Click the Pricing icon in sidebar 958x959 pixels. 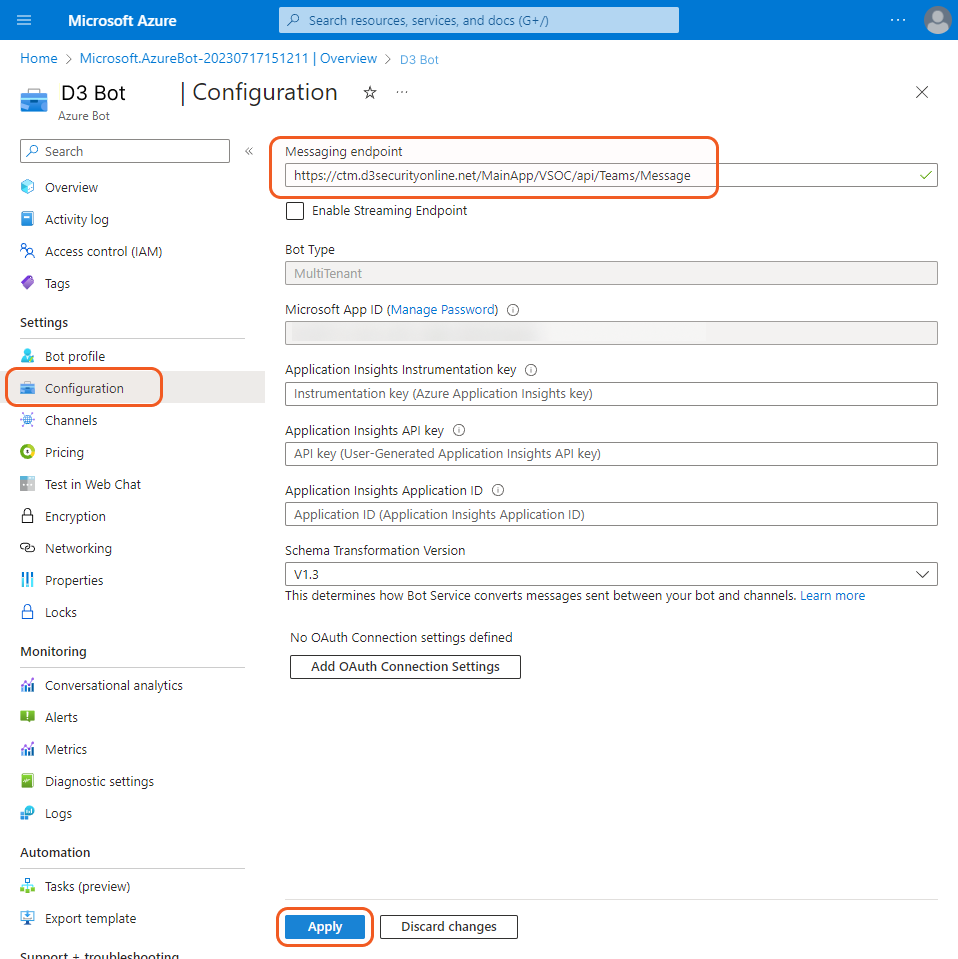[28, 452]
